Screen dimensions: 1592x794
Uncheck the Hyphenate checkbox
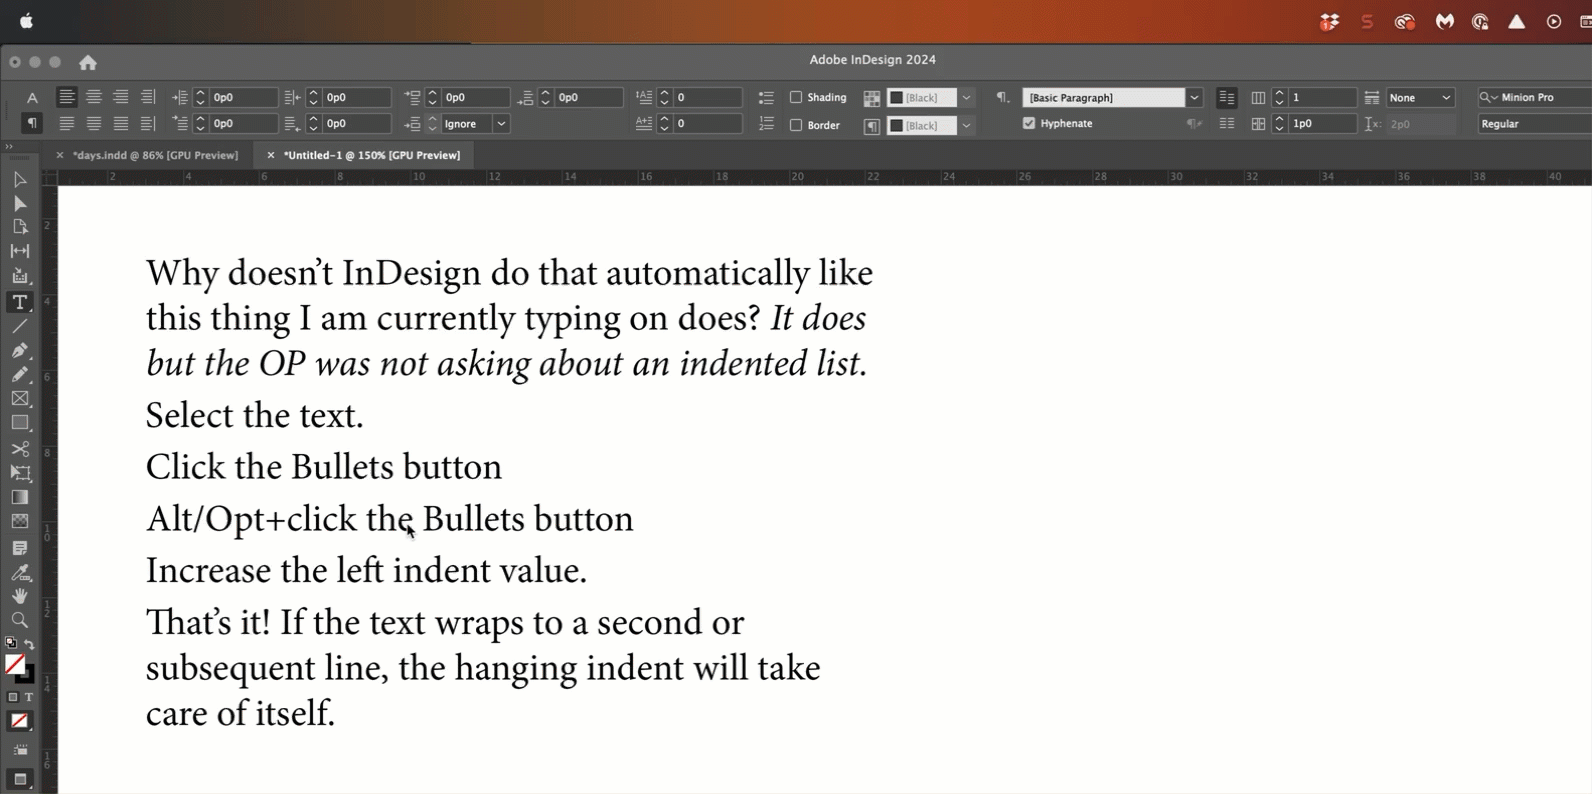coord(1029,123)
